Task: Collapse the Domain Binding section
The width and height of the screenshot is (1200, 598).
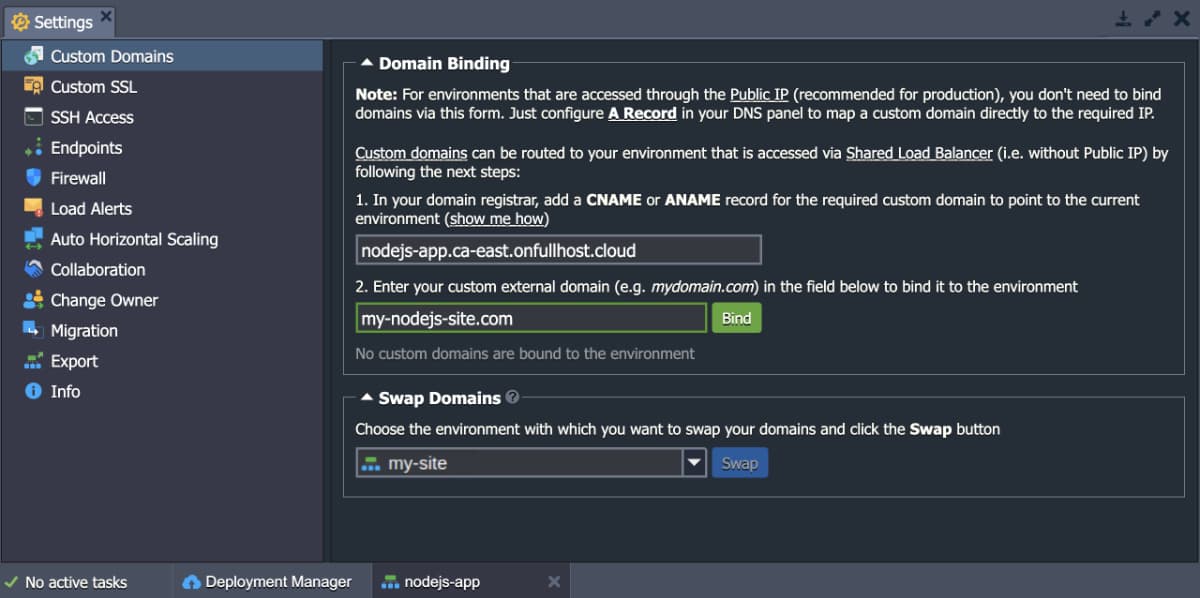Action: pos(367,63)
